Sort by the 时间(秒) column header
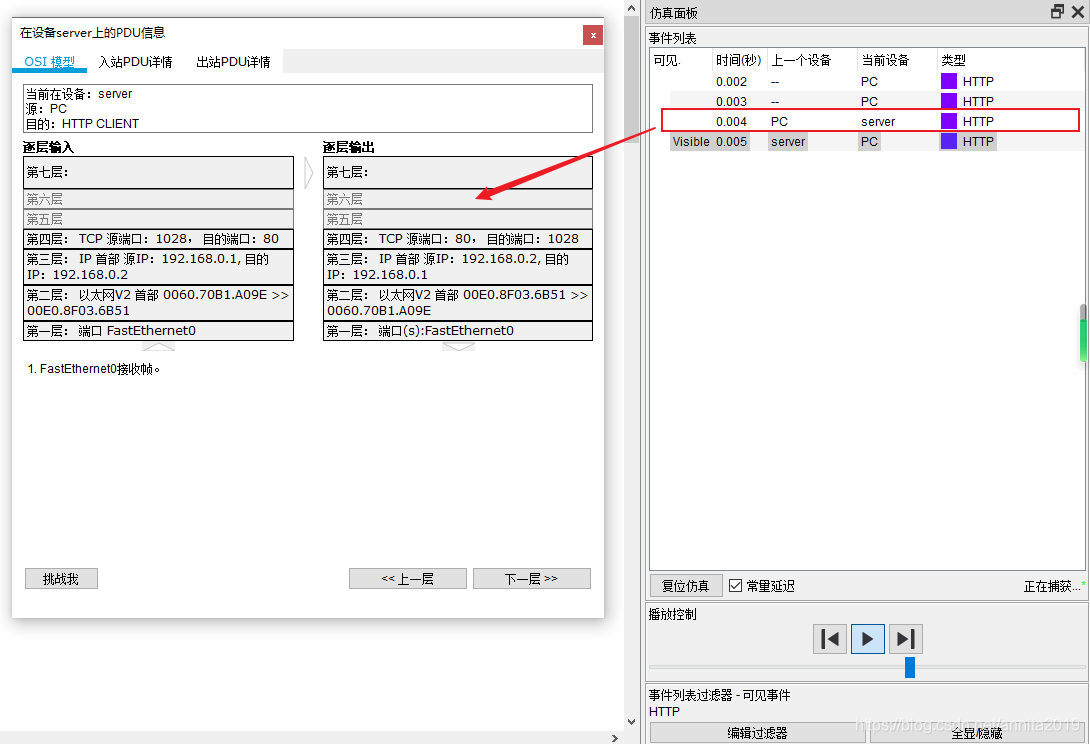This screenshot has height=744, width=1090. coord(739,60)
